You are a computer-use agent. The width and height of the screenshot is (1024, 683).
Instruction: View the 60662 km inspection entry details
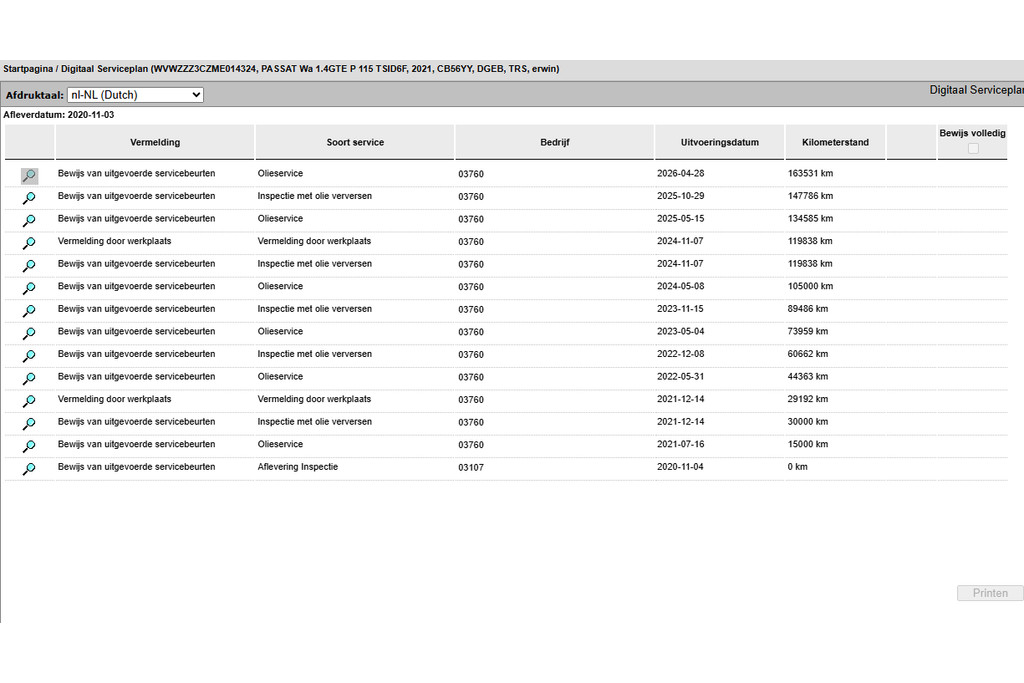coord(29,356)
